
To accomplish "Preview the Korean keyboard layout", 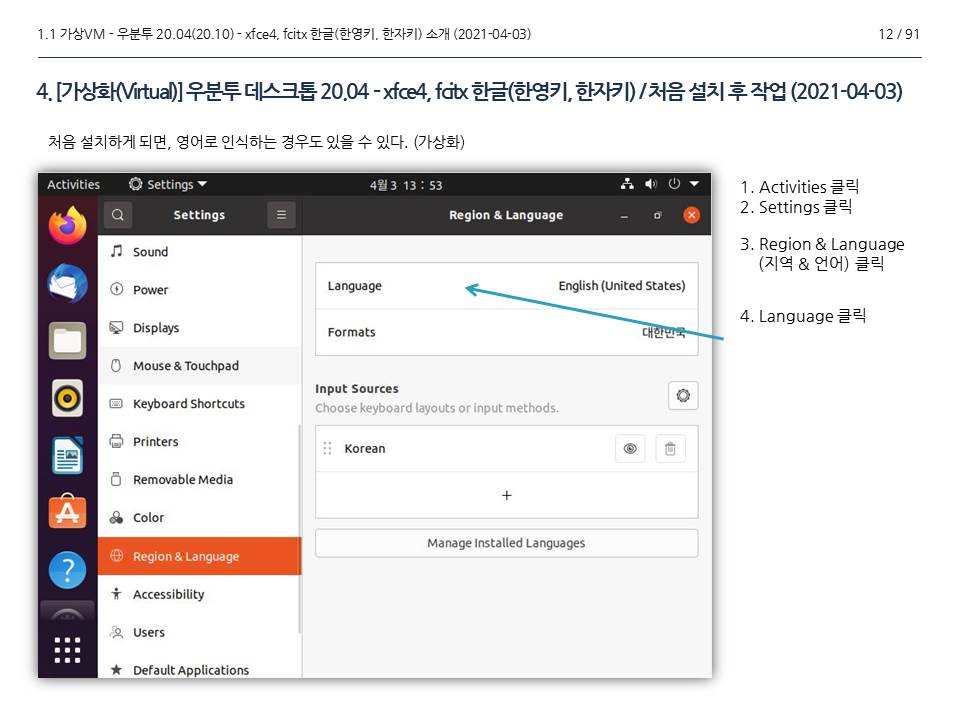I will 630,449.
